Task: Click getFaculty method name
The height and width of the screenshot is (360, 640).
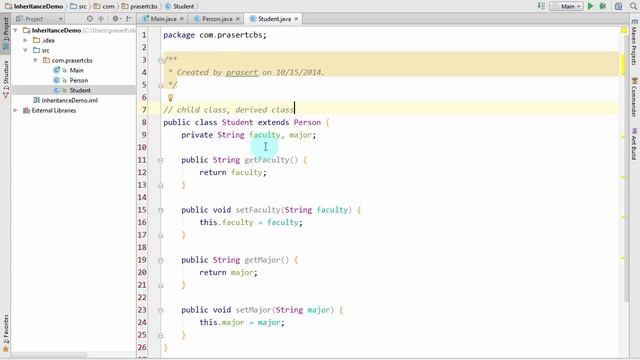Action: click(267, 160)
